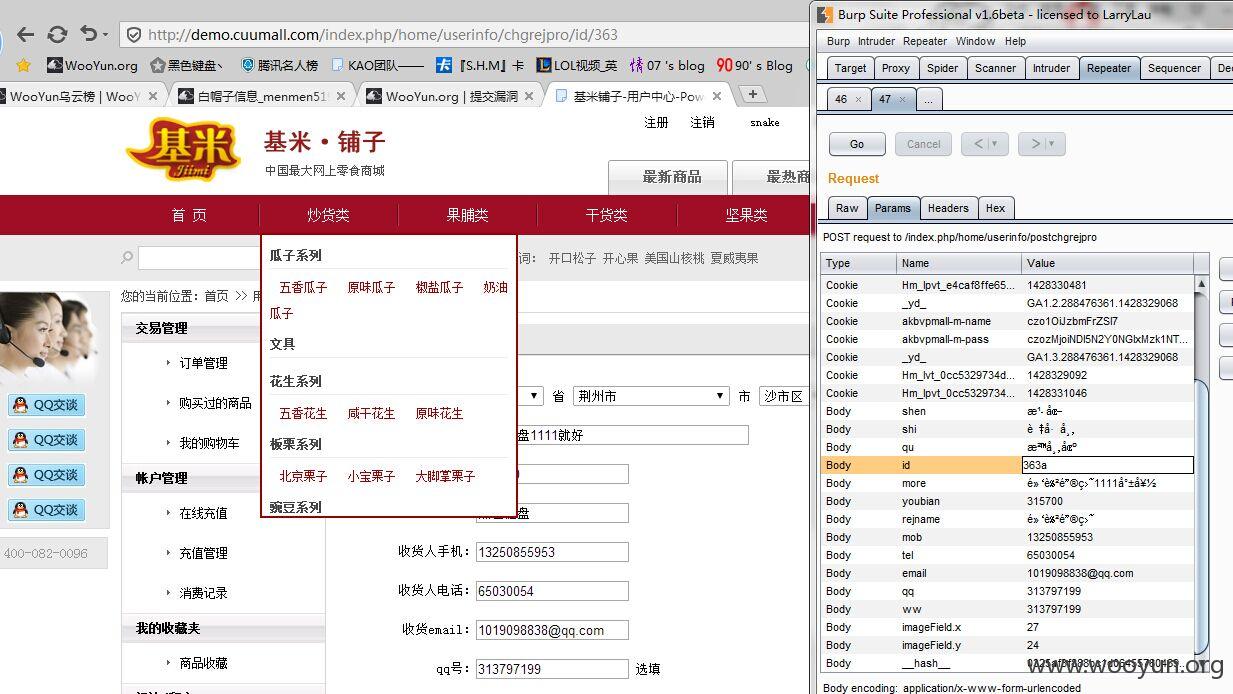Viewport: 1233px width, 694px height.
Task: Open 干货类 in the red navigation bar
Action: tap(606, 215)
